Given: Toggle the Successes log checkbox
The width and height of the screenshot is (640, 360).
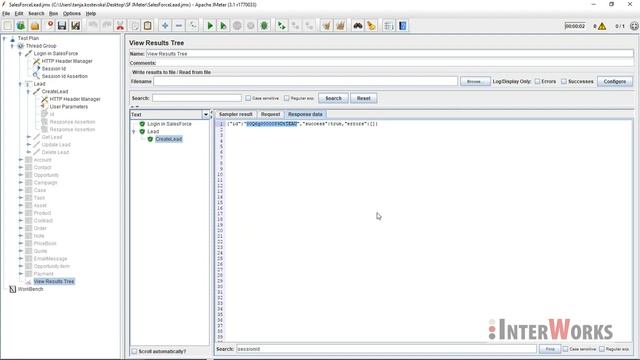Looking at the screenshot, I should click(564, 81).
